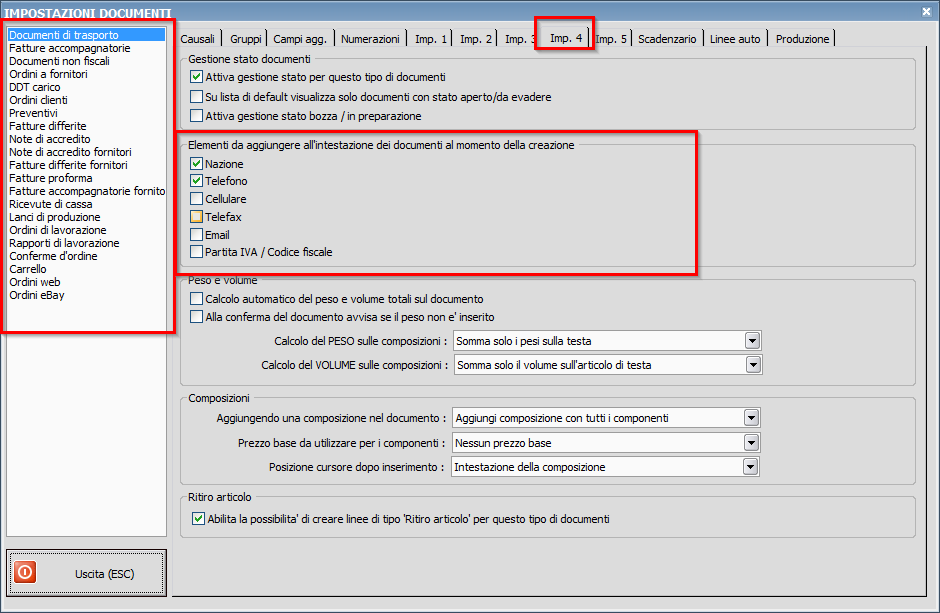
Task: Open 'Posizione cursore dopo inserimento' dropdown arrow
Action: click(x=750, y=467)
